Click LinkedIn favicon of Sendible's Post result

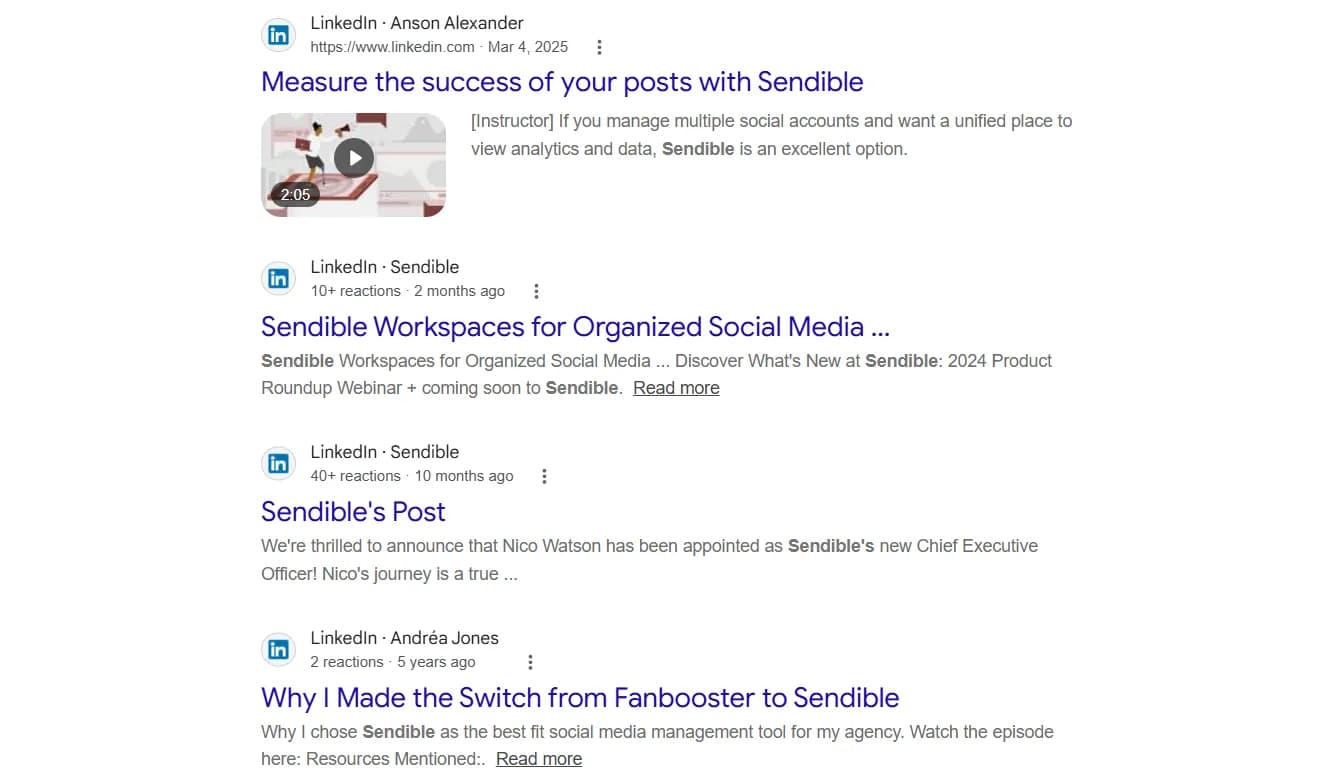(x=278, y=464)
